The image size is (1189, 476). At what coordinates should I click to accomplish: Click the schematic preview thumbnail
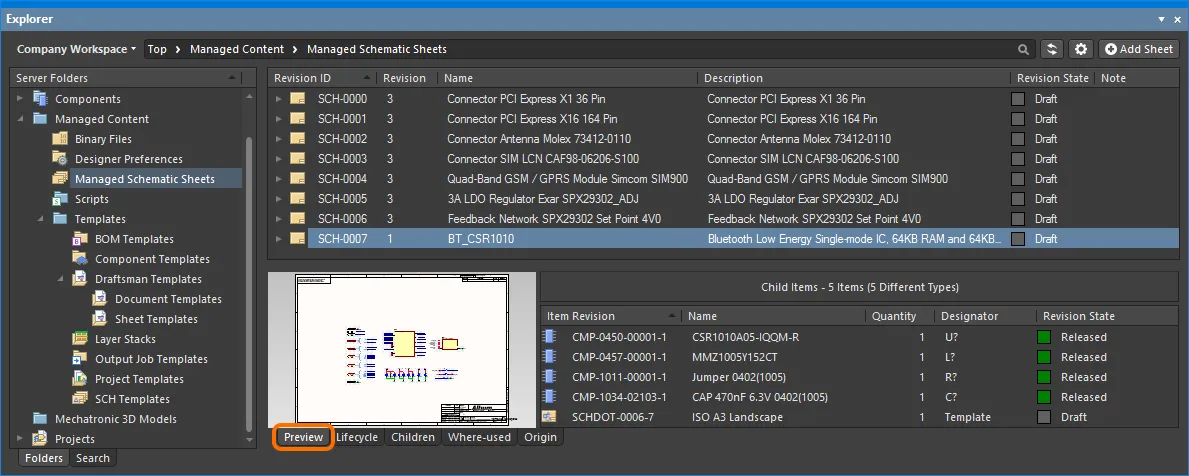402,349
